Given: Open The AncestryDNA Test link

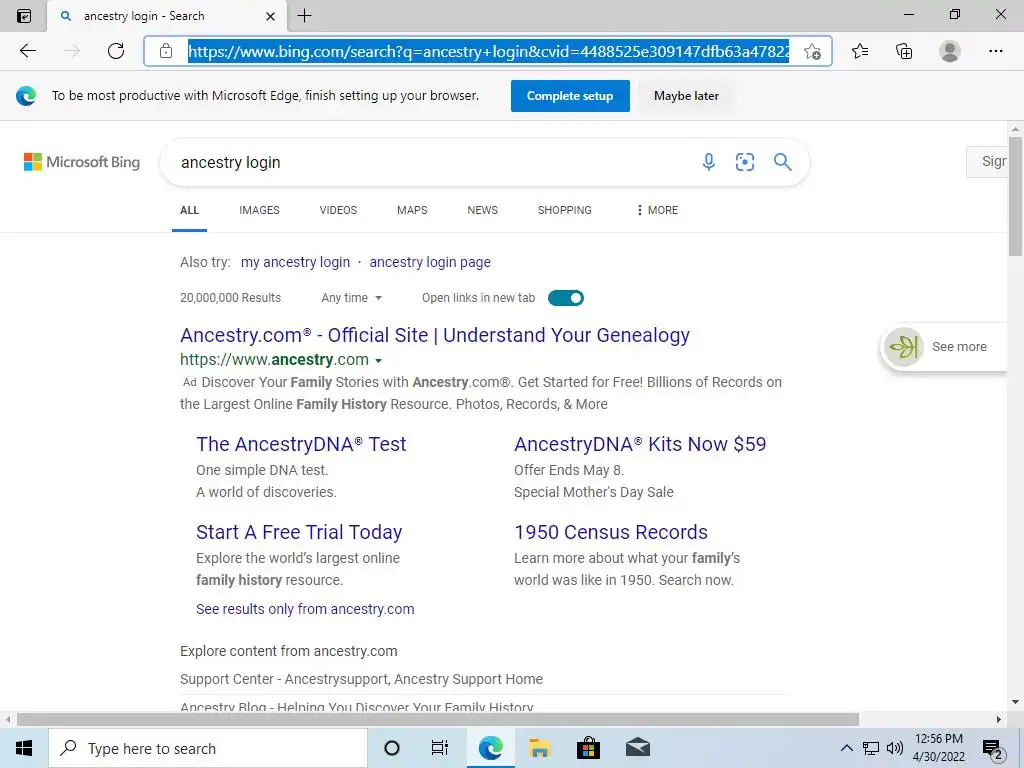Looking at the screenshot, I should pyautogui.click(x=301, y=444).
